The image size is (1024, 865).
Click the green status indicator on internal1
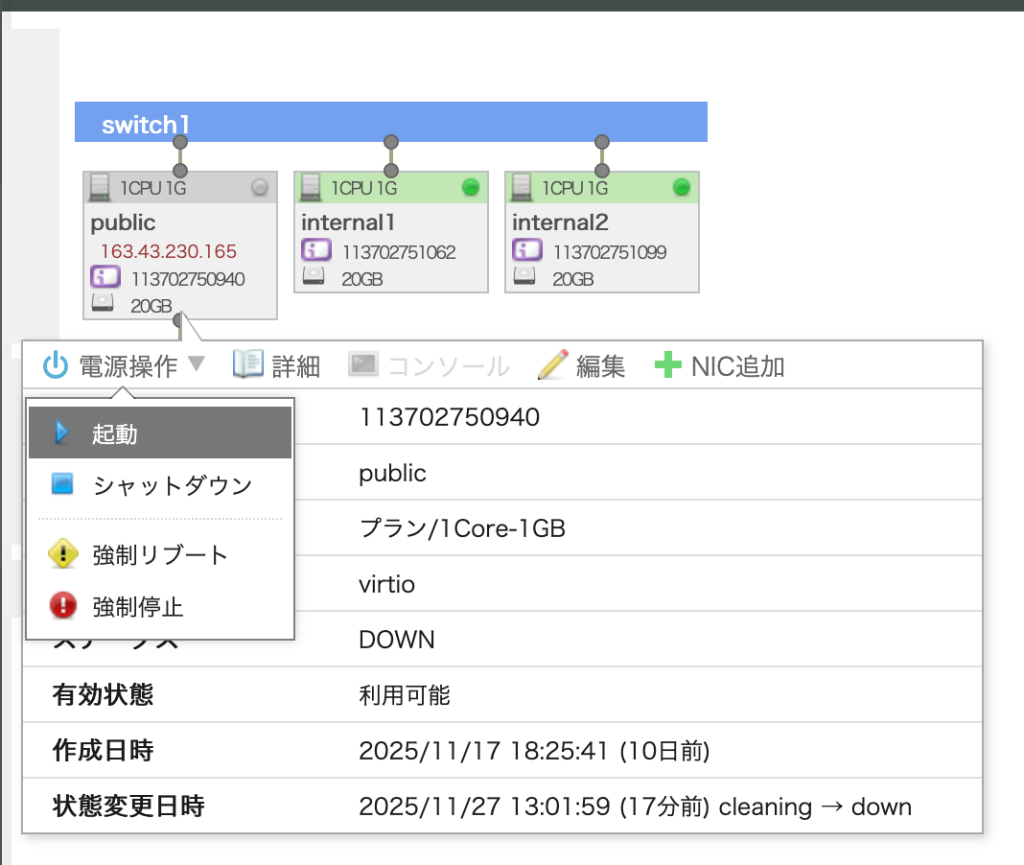[x=470, y=187]
